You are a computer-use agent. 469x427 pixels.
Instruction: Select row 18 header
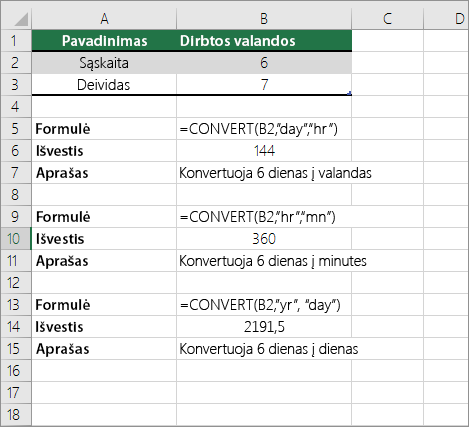[x=16, y=415]
